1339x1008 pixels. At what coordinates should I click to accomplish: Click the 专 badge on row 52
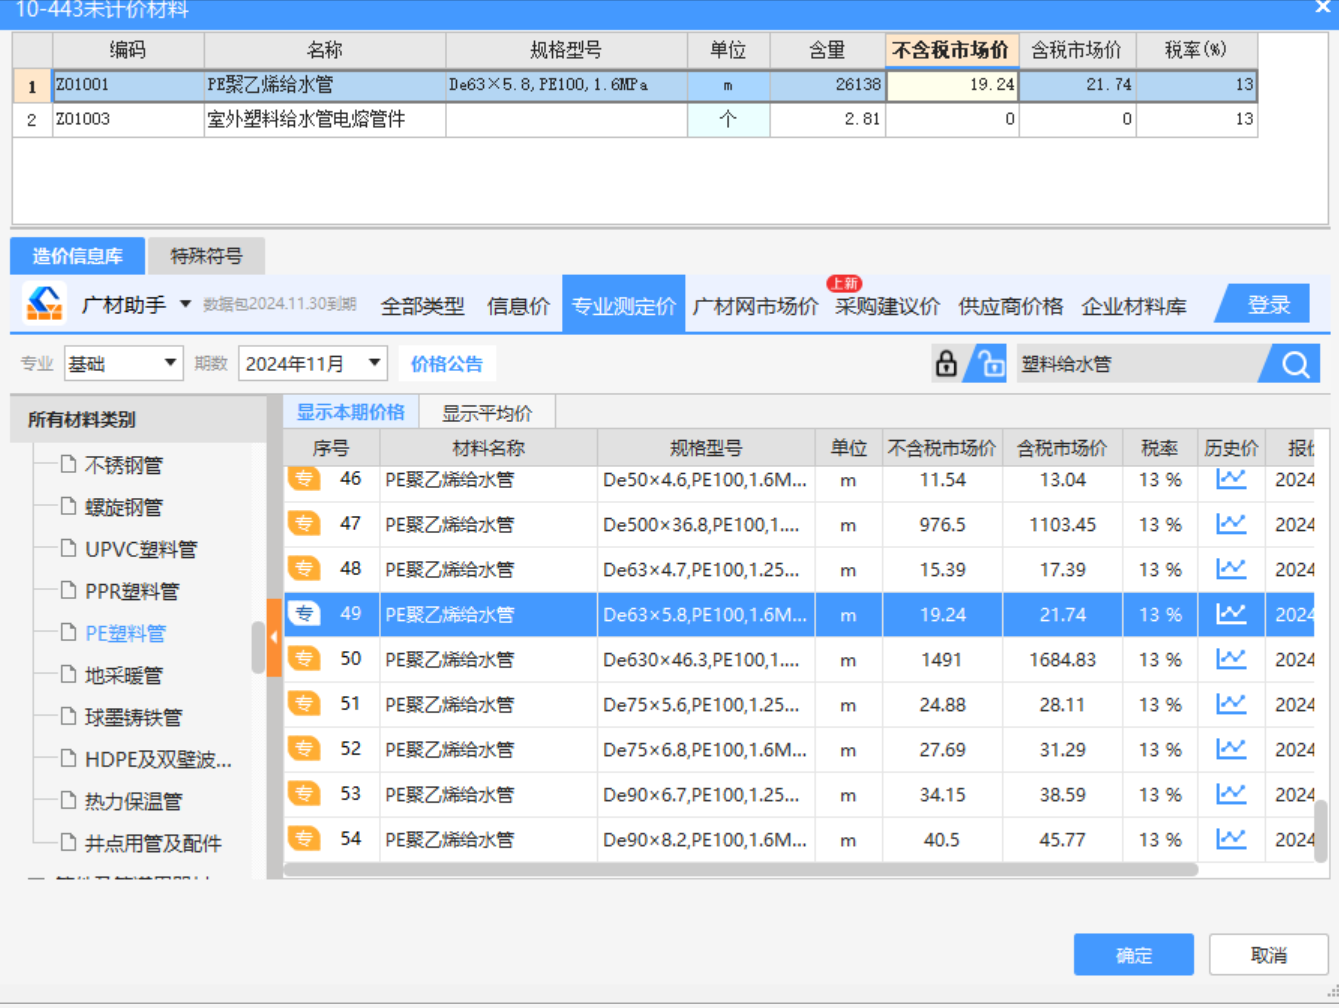point(304,748)
